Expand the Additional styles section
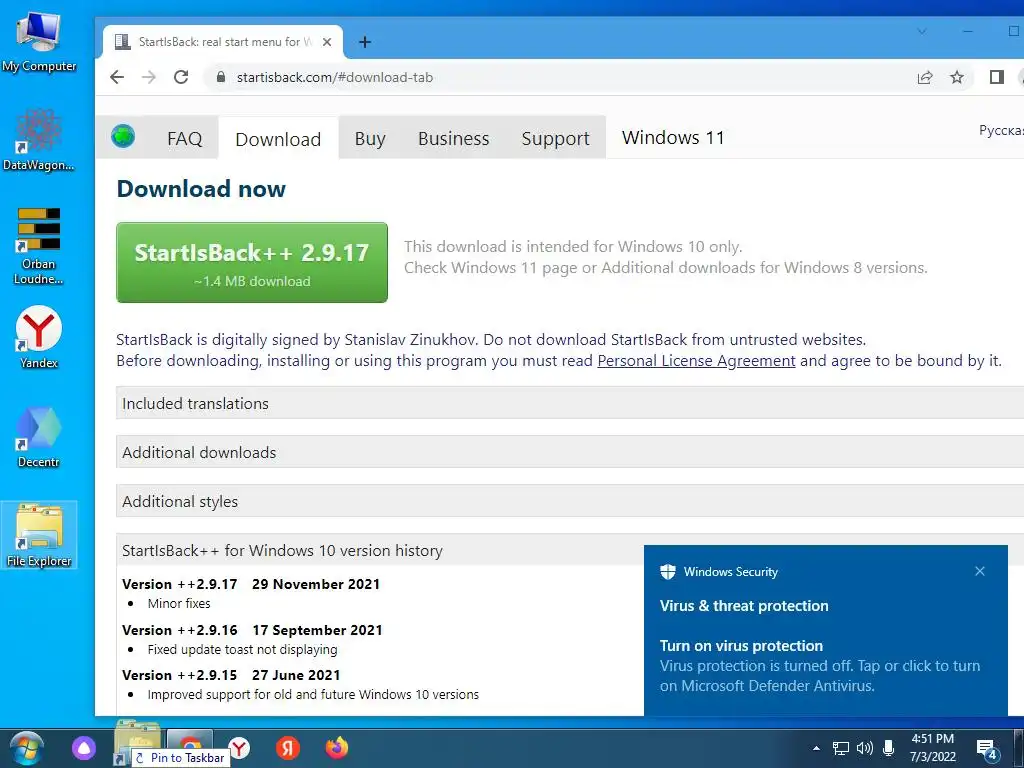 click(569, 502)
